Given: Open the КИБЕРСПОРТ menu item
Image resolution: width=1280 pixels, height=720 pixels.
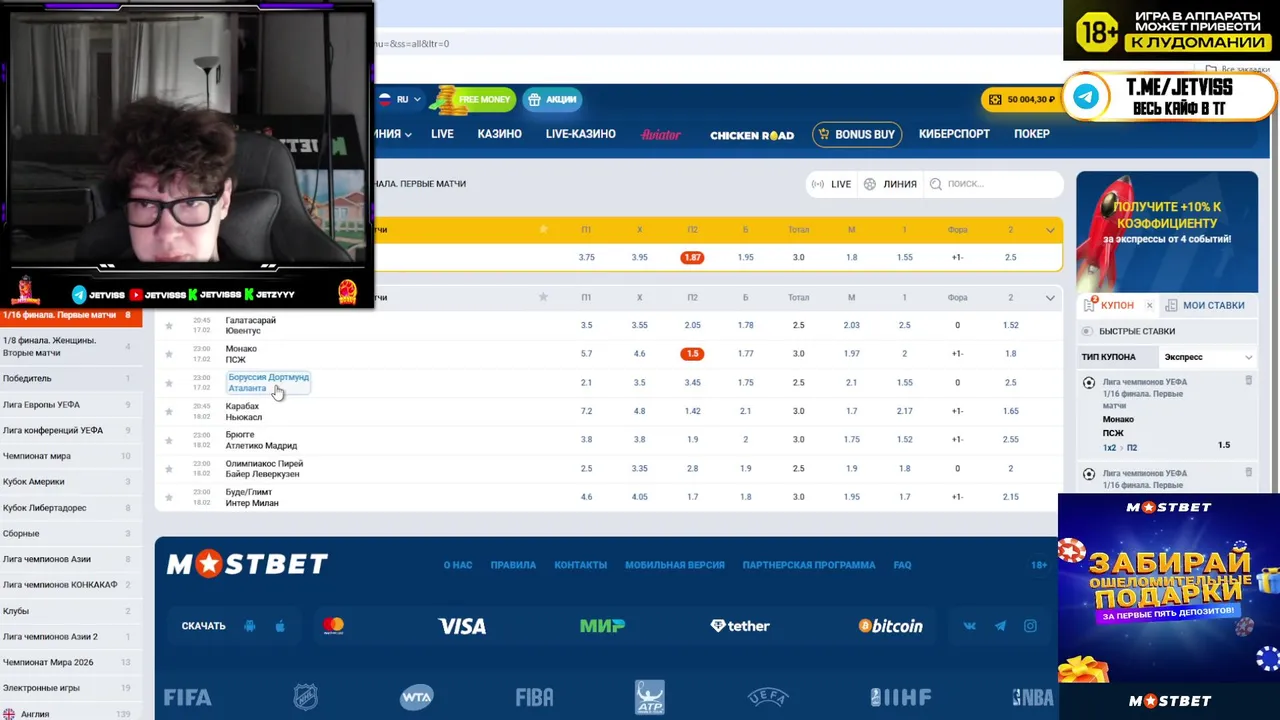Looking at the screenshot, I should pyautogui.click(x=954, y=134).
